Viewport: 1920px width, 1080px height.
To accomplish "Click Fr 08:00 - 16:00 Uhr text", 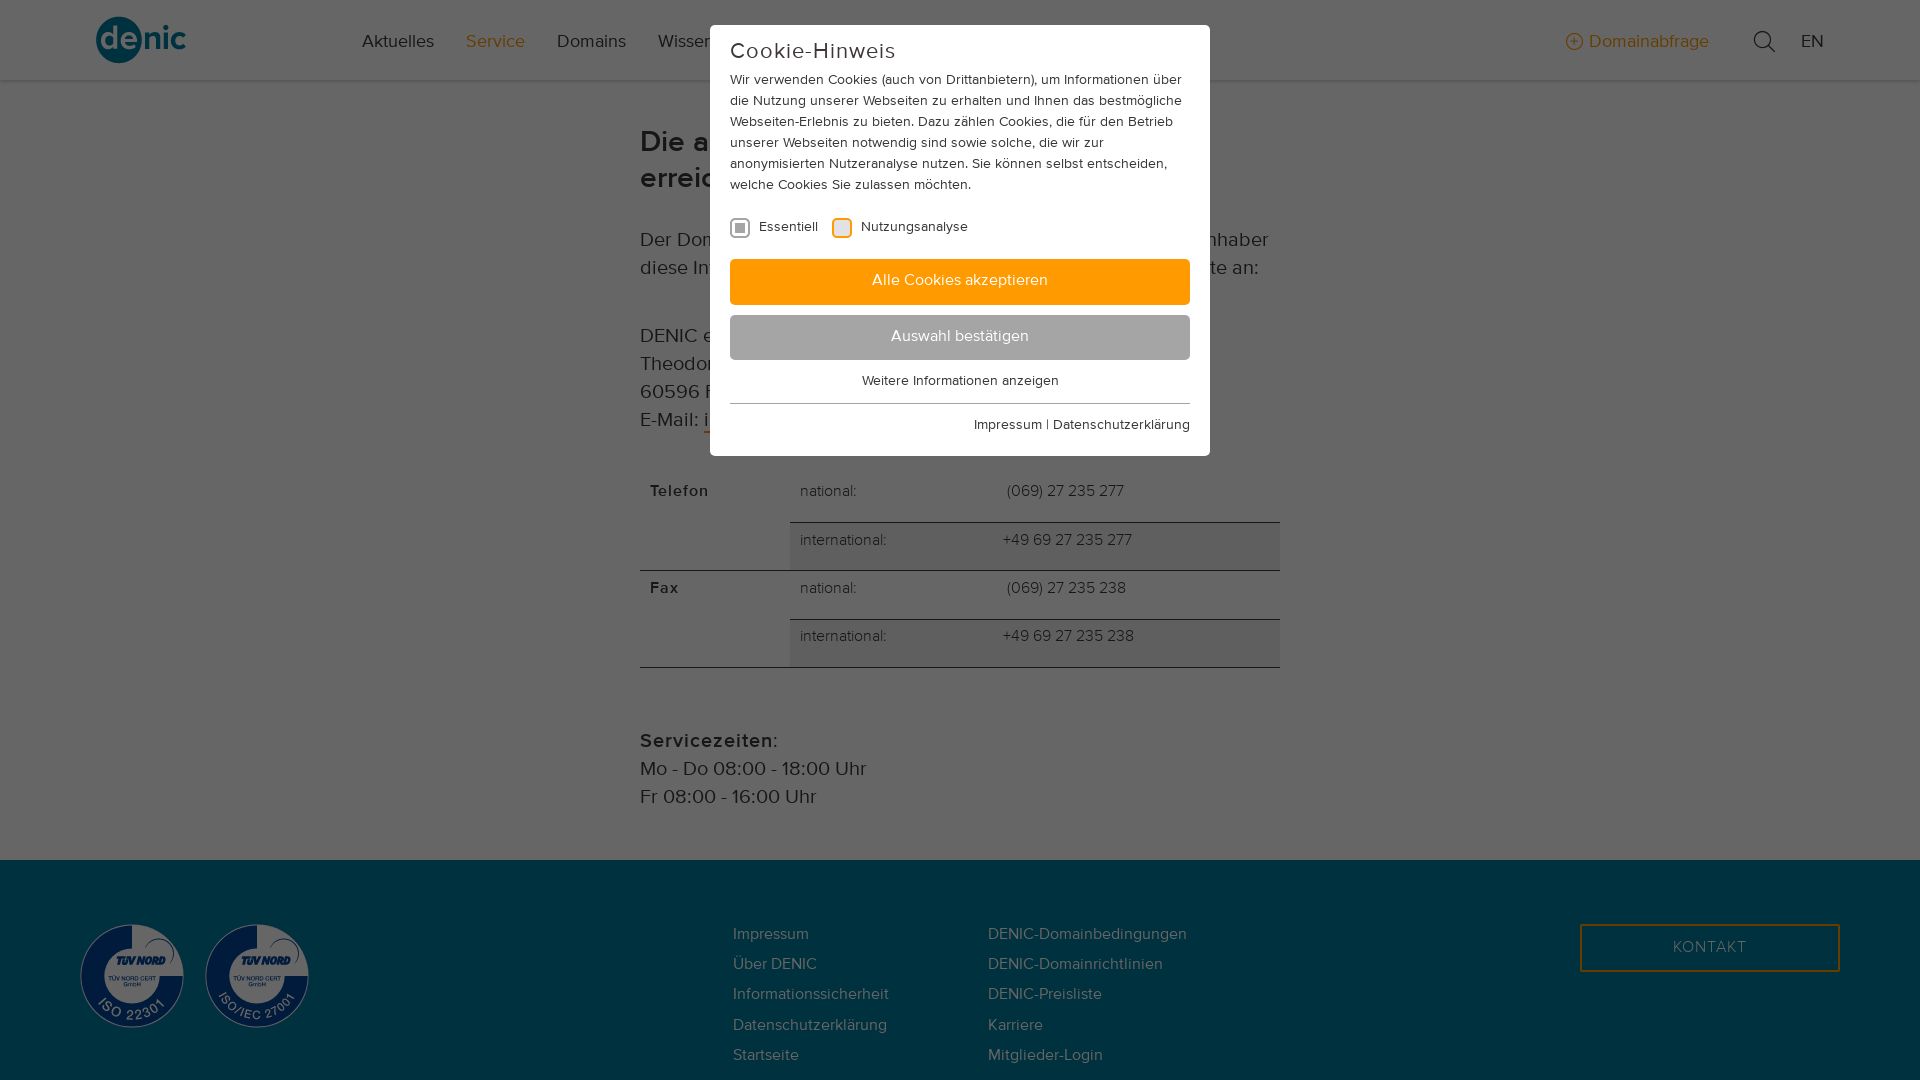I will click(x=728, y=797).
